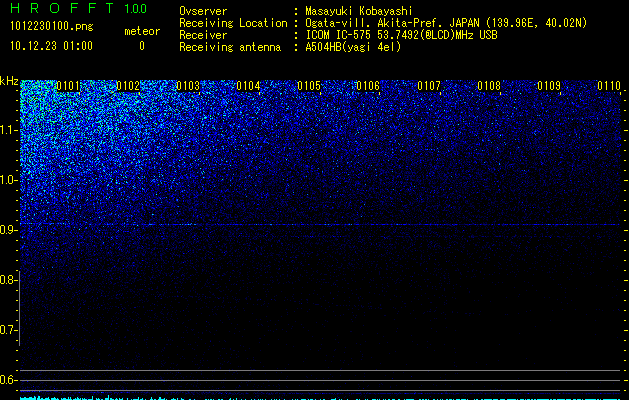Click the version number 1.0.0
Screen dimensions: 629x400
(x=136, y=9)
